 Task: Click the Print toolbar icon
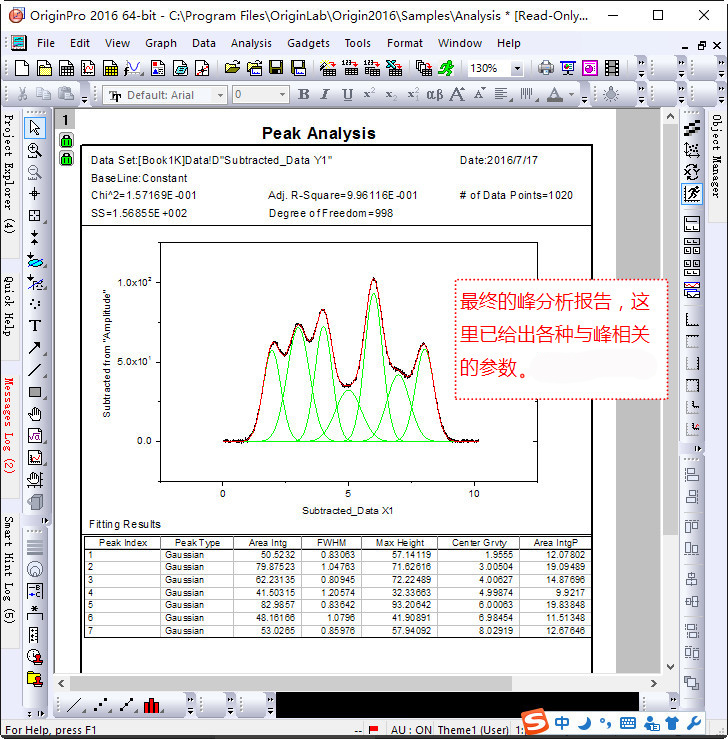tap(546, 68)
